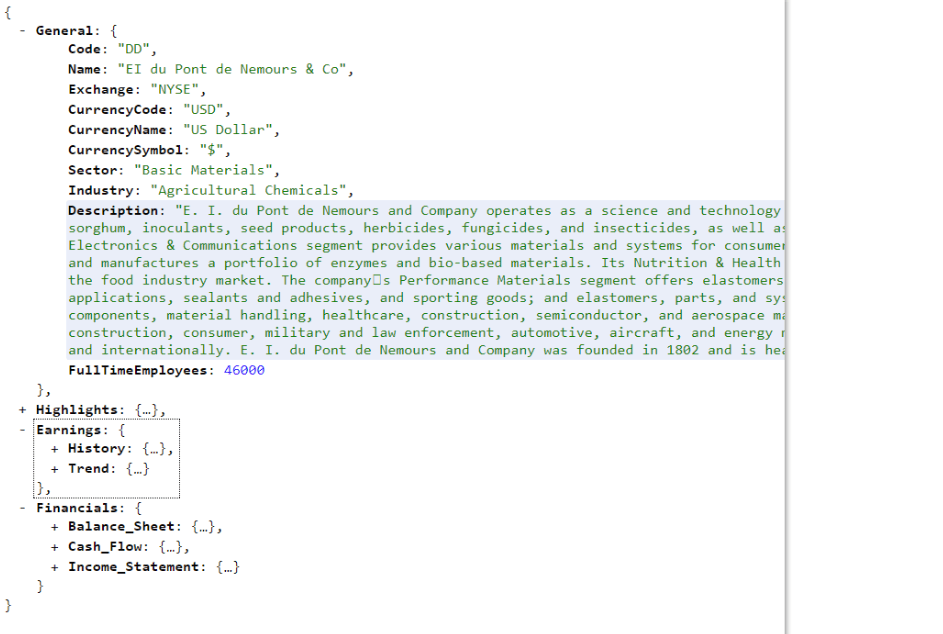Click the description line starting "and manufactures a portfolio"
943x634 pixels.
426,263
